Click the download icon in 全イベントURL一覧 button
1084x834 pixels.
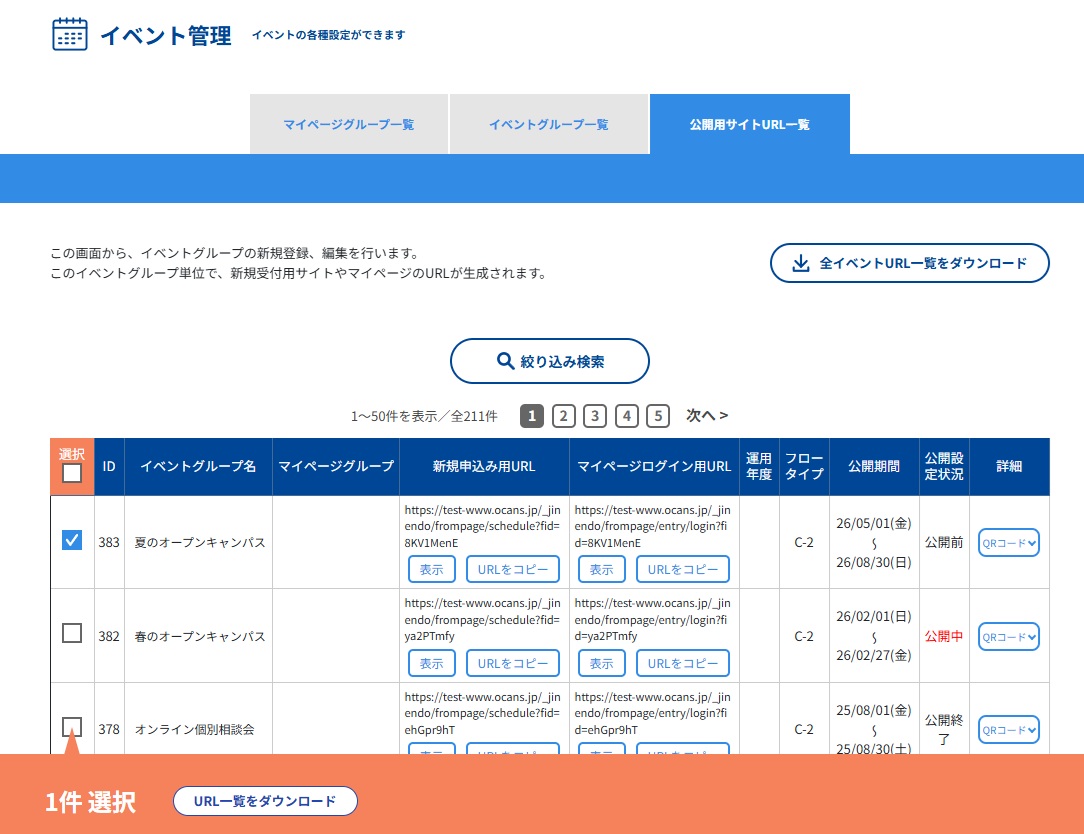click(x=801, y=263)
